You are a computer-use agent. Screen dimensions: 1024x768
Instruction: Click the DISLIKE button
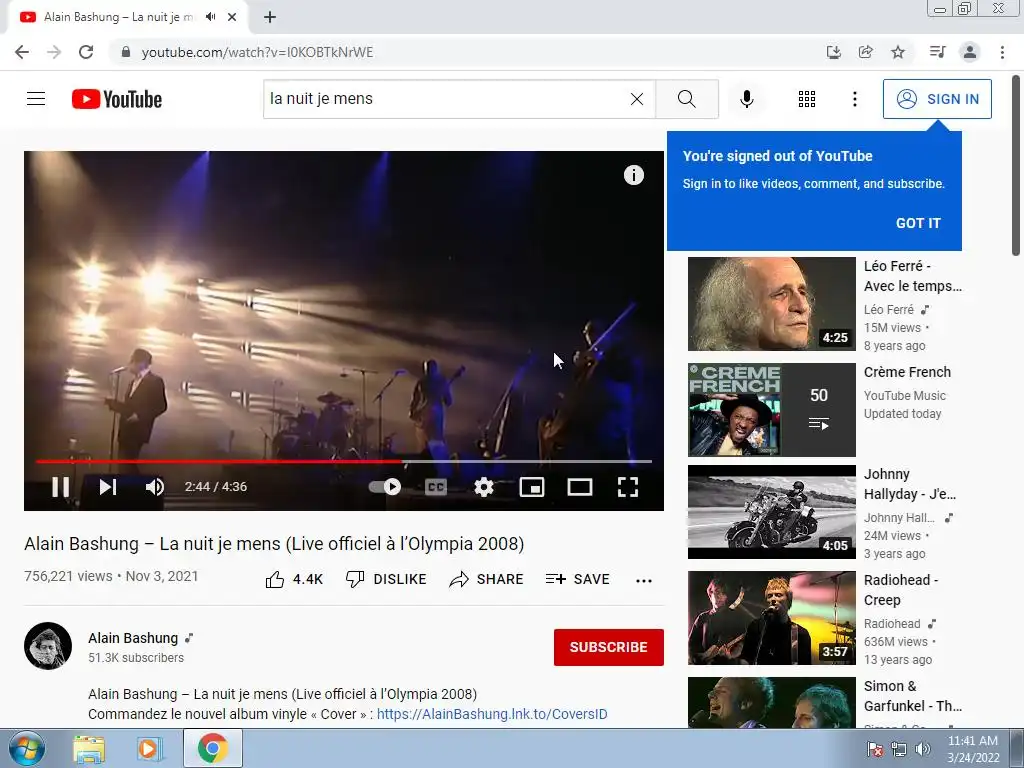[386, 579]
